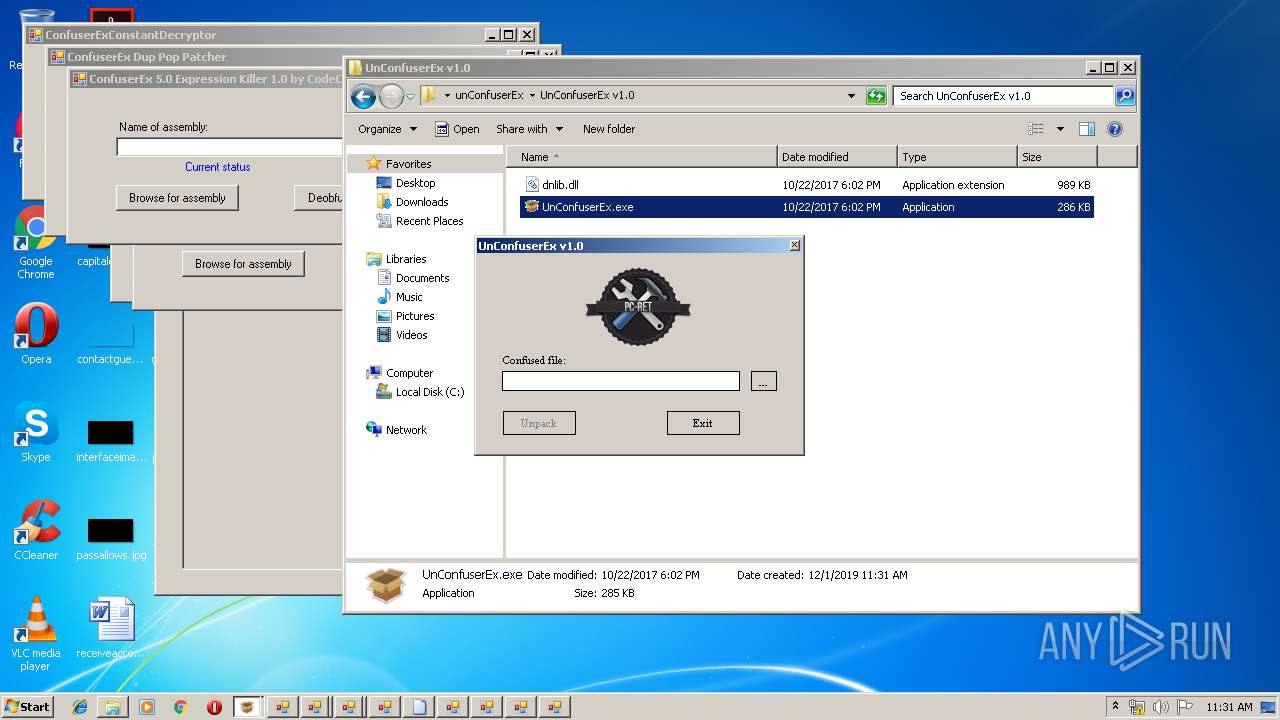Open the address bar history dropdown

851,96
